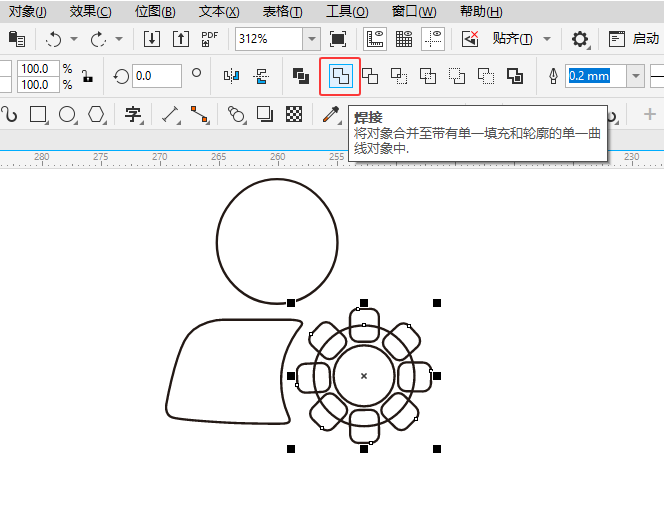
Task: Select the Ellipse tool
Action: tap(67, 113)
